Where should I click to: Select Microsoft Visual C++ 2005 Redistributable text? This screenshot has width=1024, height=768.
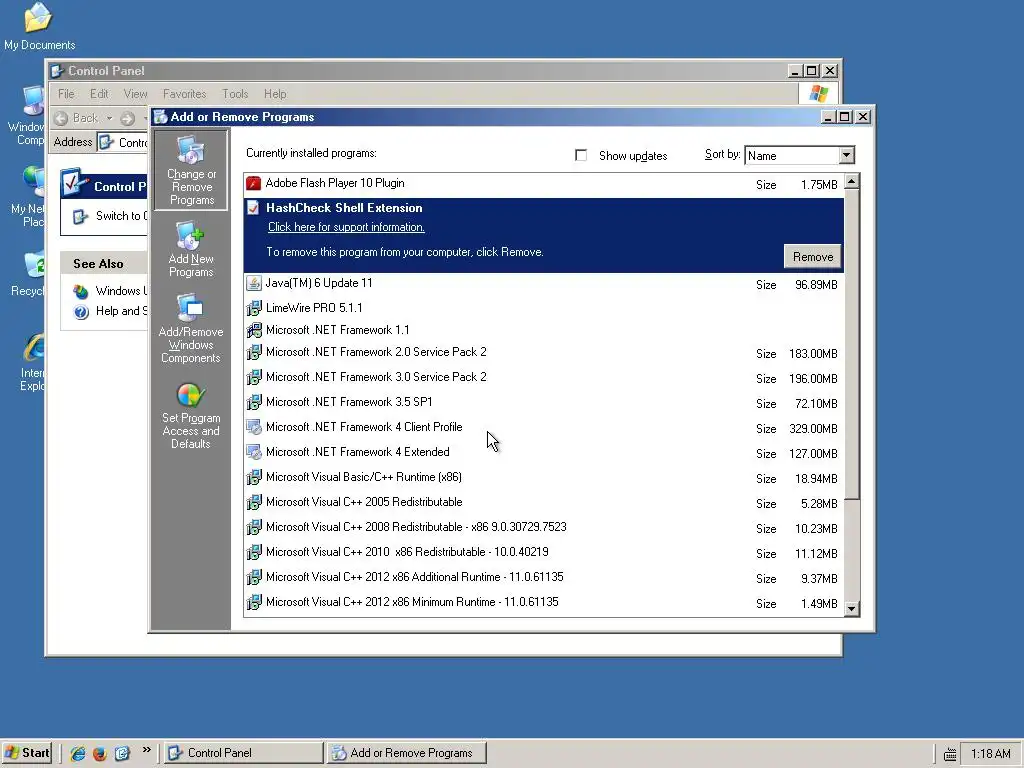(x=364, y=502)
